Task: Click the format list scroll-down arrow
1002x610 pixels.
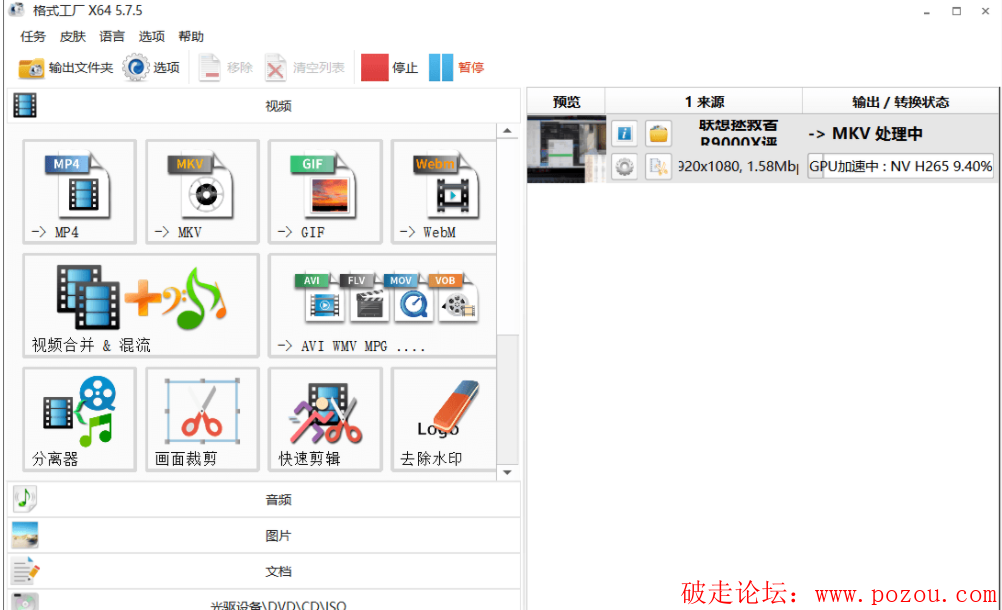Action: click(x=508, y=472)
